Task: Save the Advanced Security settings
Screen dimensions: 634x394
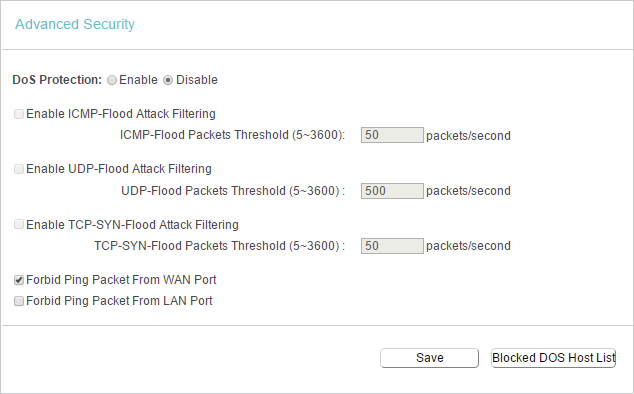Action: tap(429, 358)
